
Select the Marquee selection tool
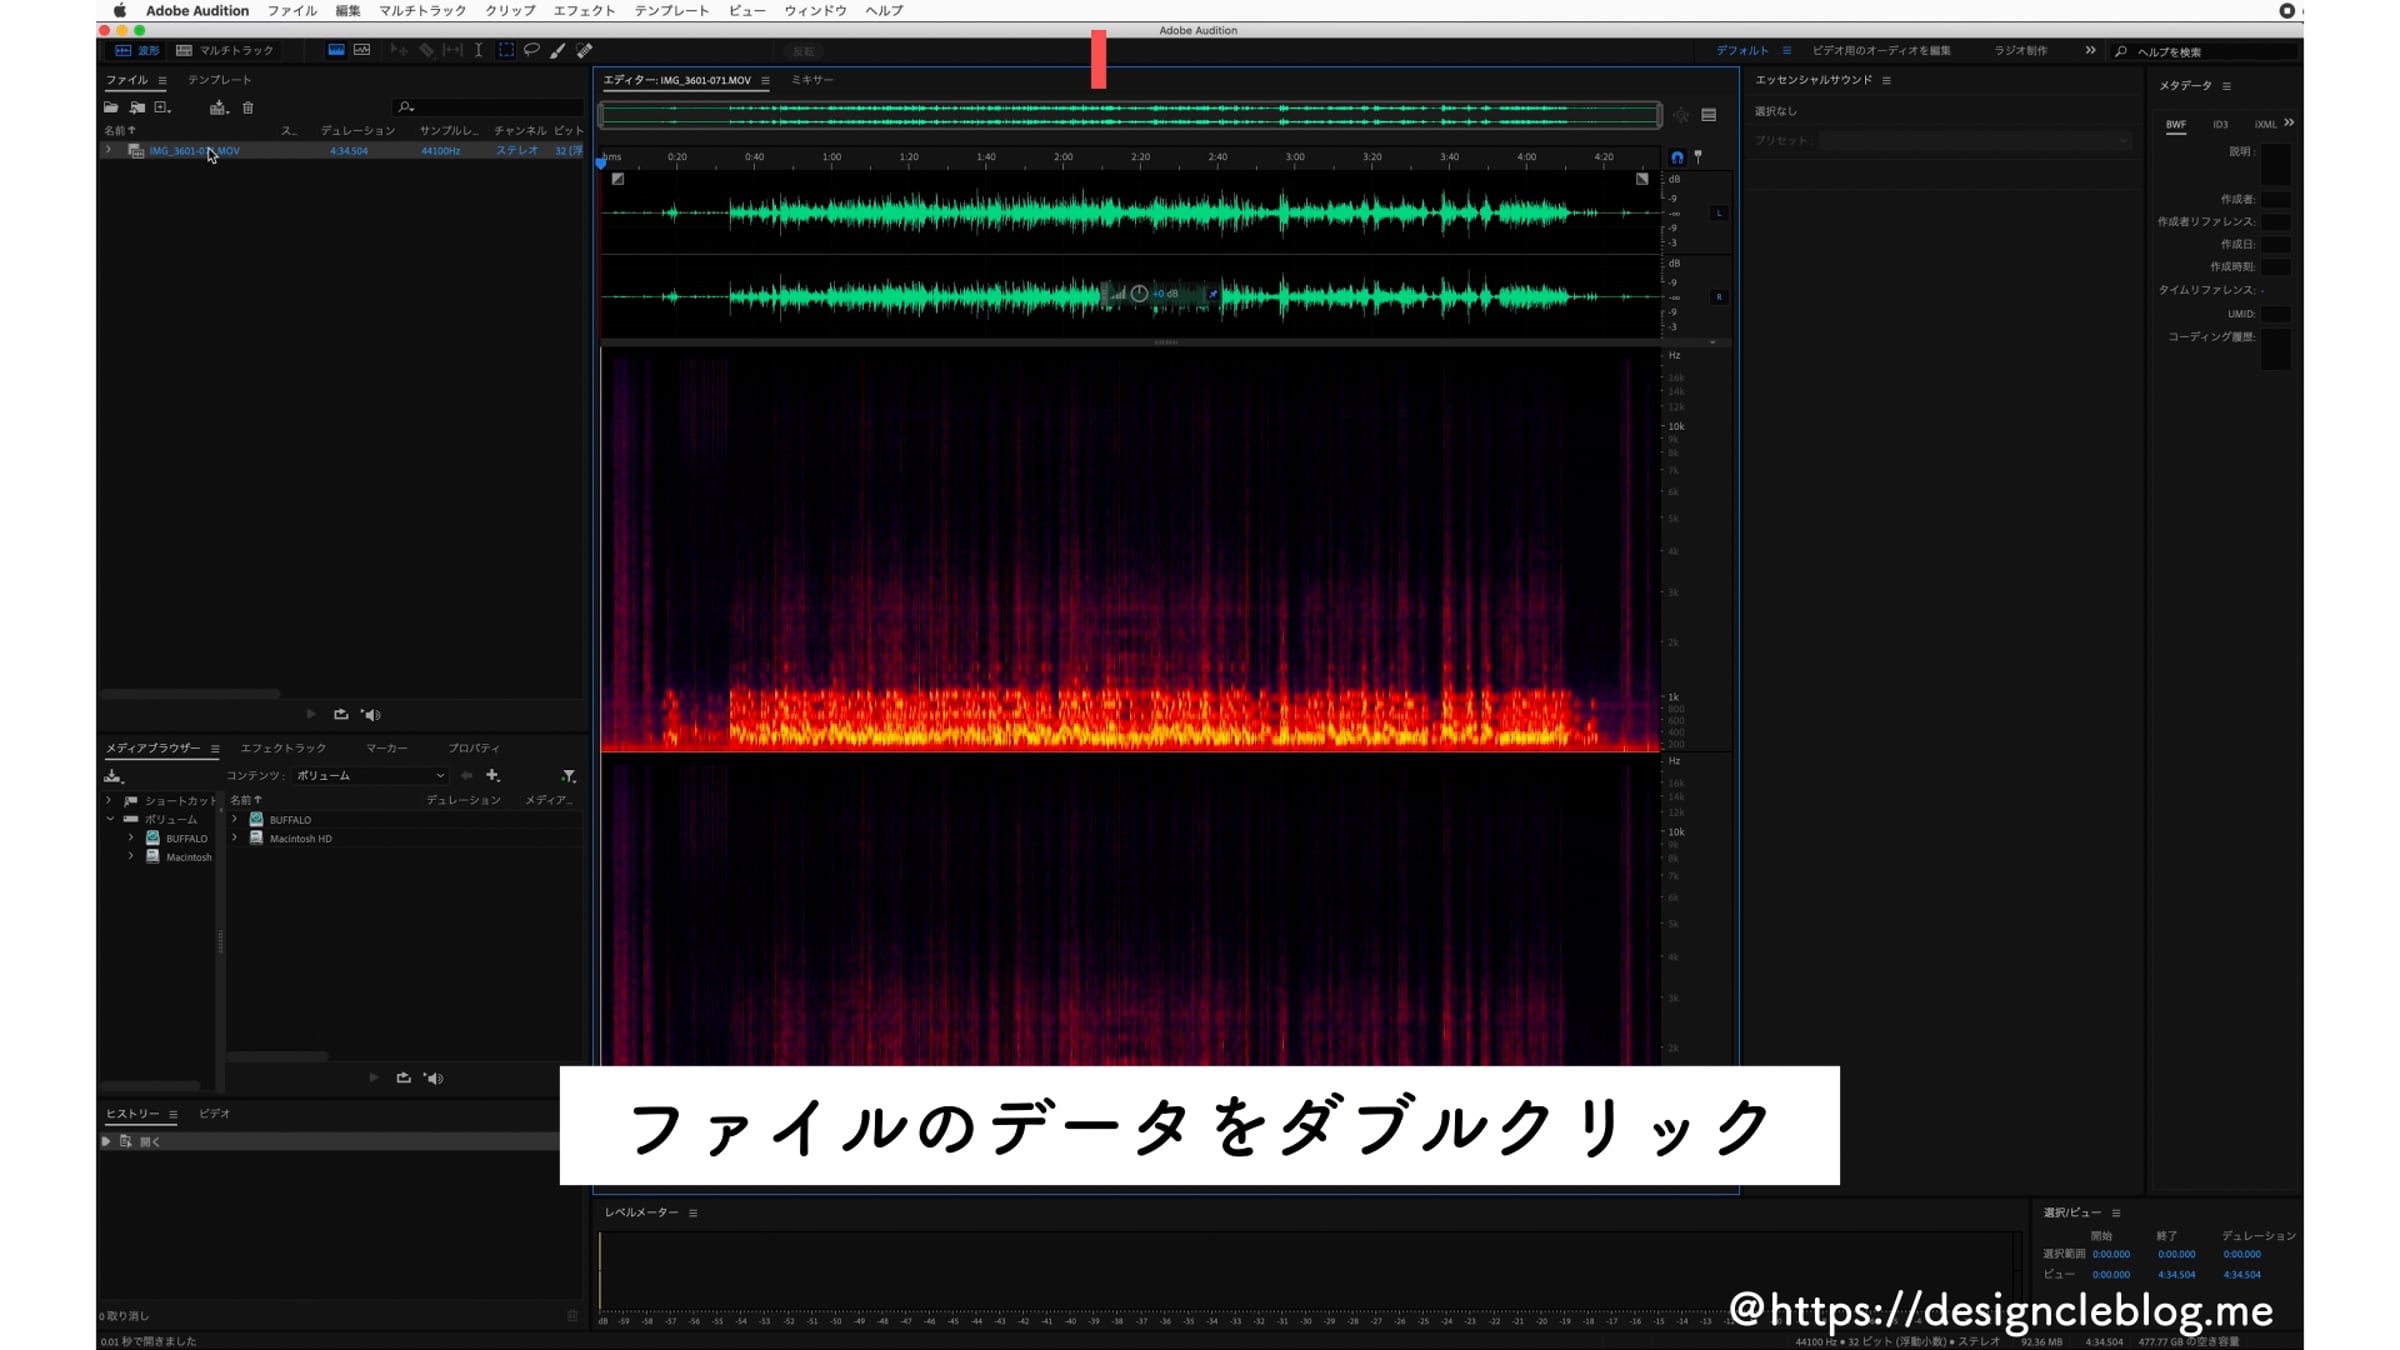[x=506, y=50]
